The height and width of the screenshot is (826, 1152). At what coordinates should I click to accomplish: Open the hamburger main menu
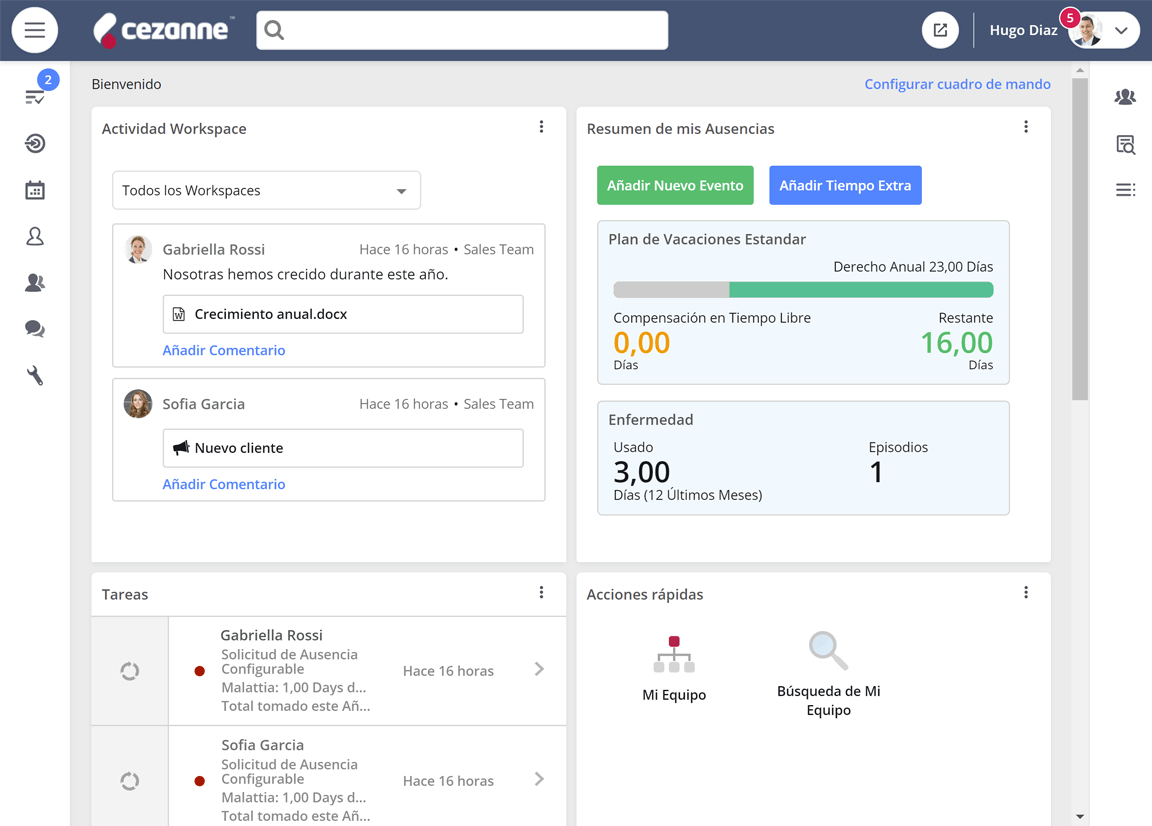pos(35,30)
